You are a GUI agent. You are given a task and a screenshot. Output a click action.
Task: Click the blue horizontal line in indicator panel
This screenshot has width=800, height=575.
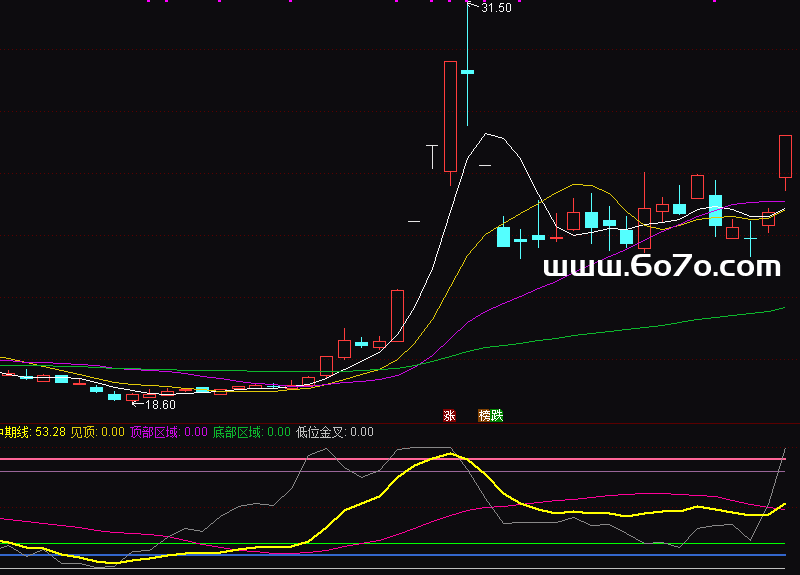pos(400,554)
